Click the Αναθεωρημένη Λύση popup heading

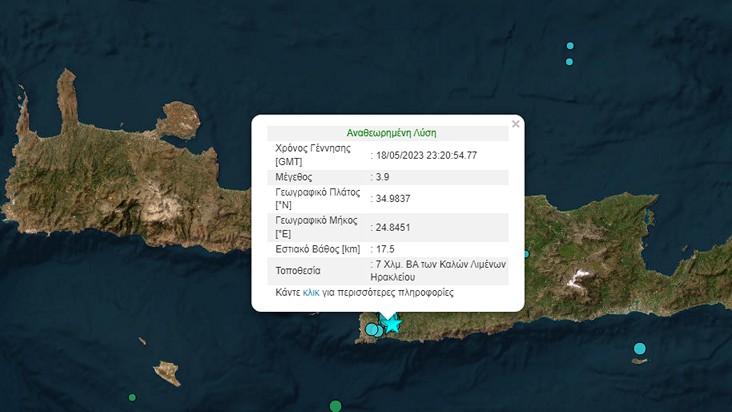coord(391,132)
